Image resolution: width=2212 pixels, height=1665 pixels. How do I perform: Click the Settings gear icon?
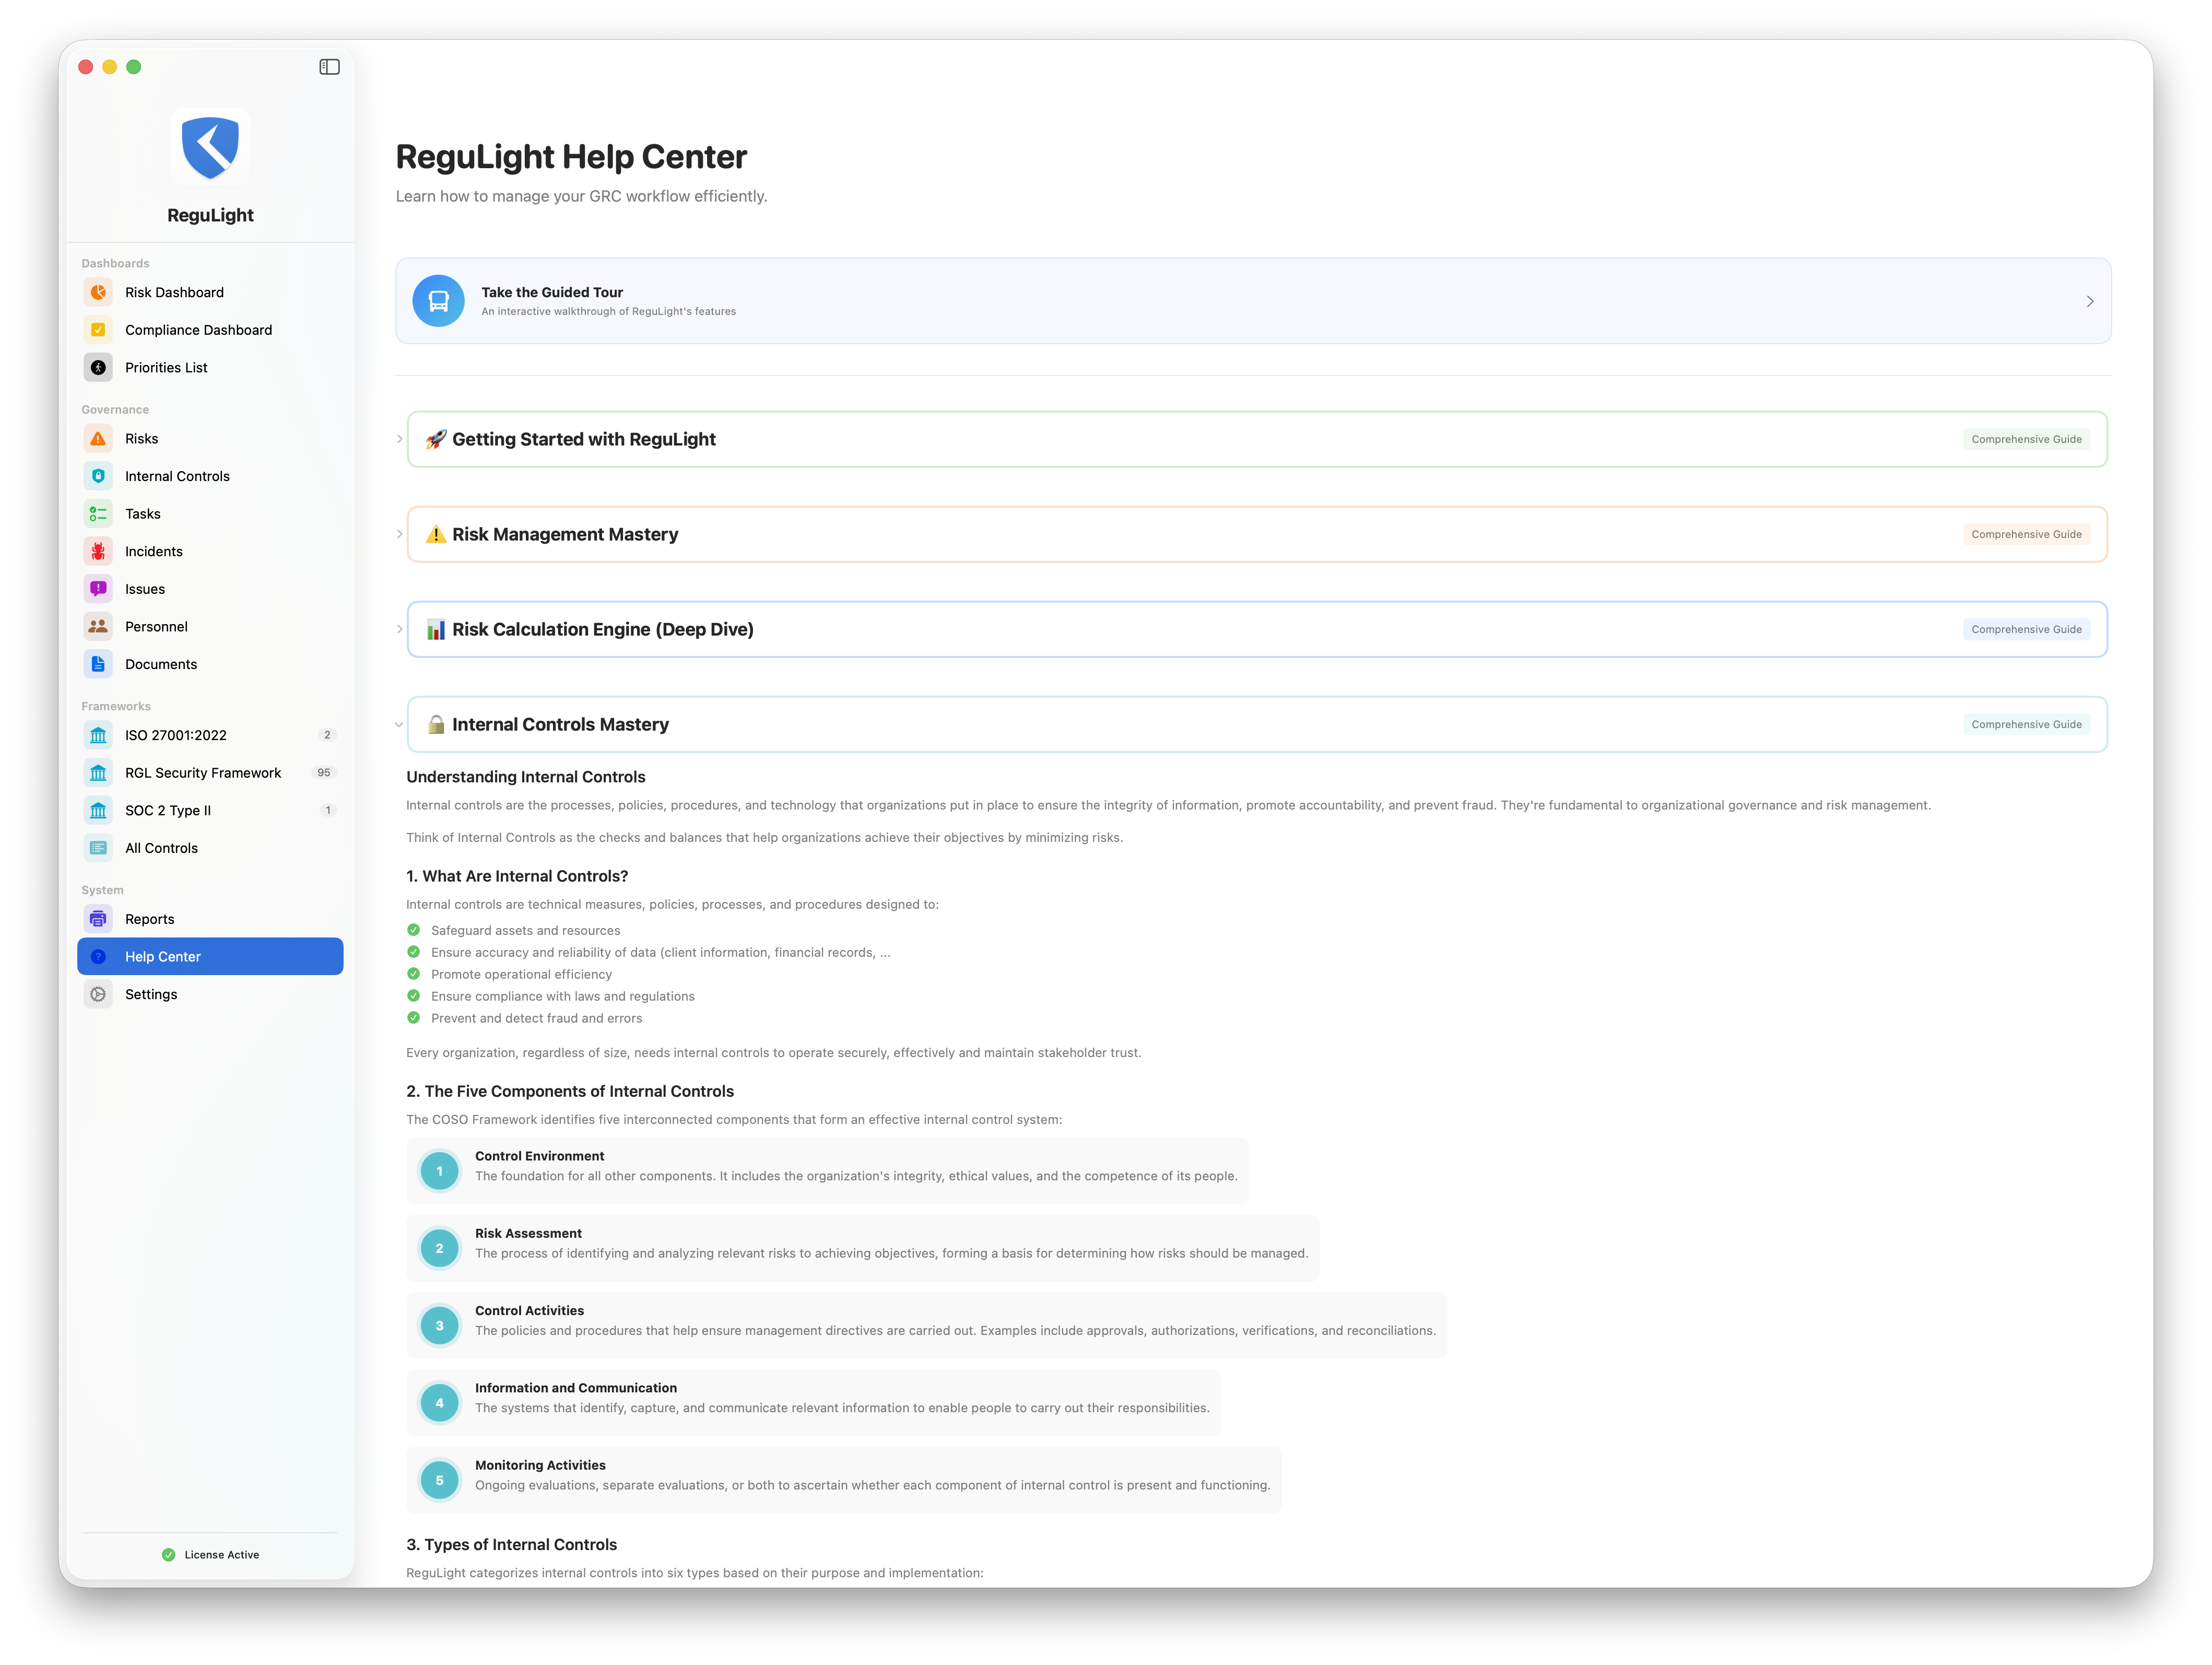(98, 994)
